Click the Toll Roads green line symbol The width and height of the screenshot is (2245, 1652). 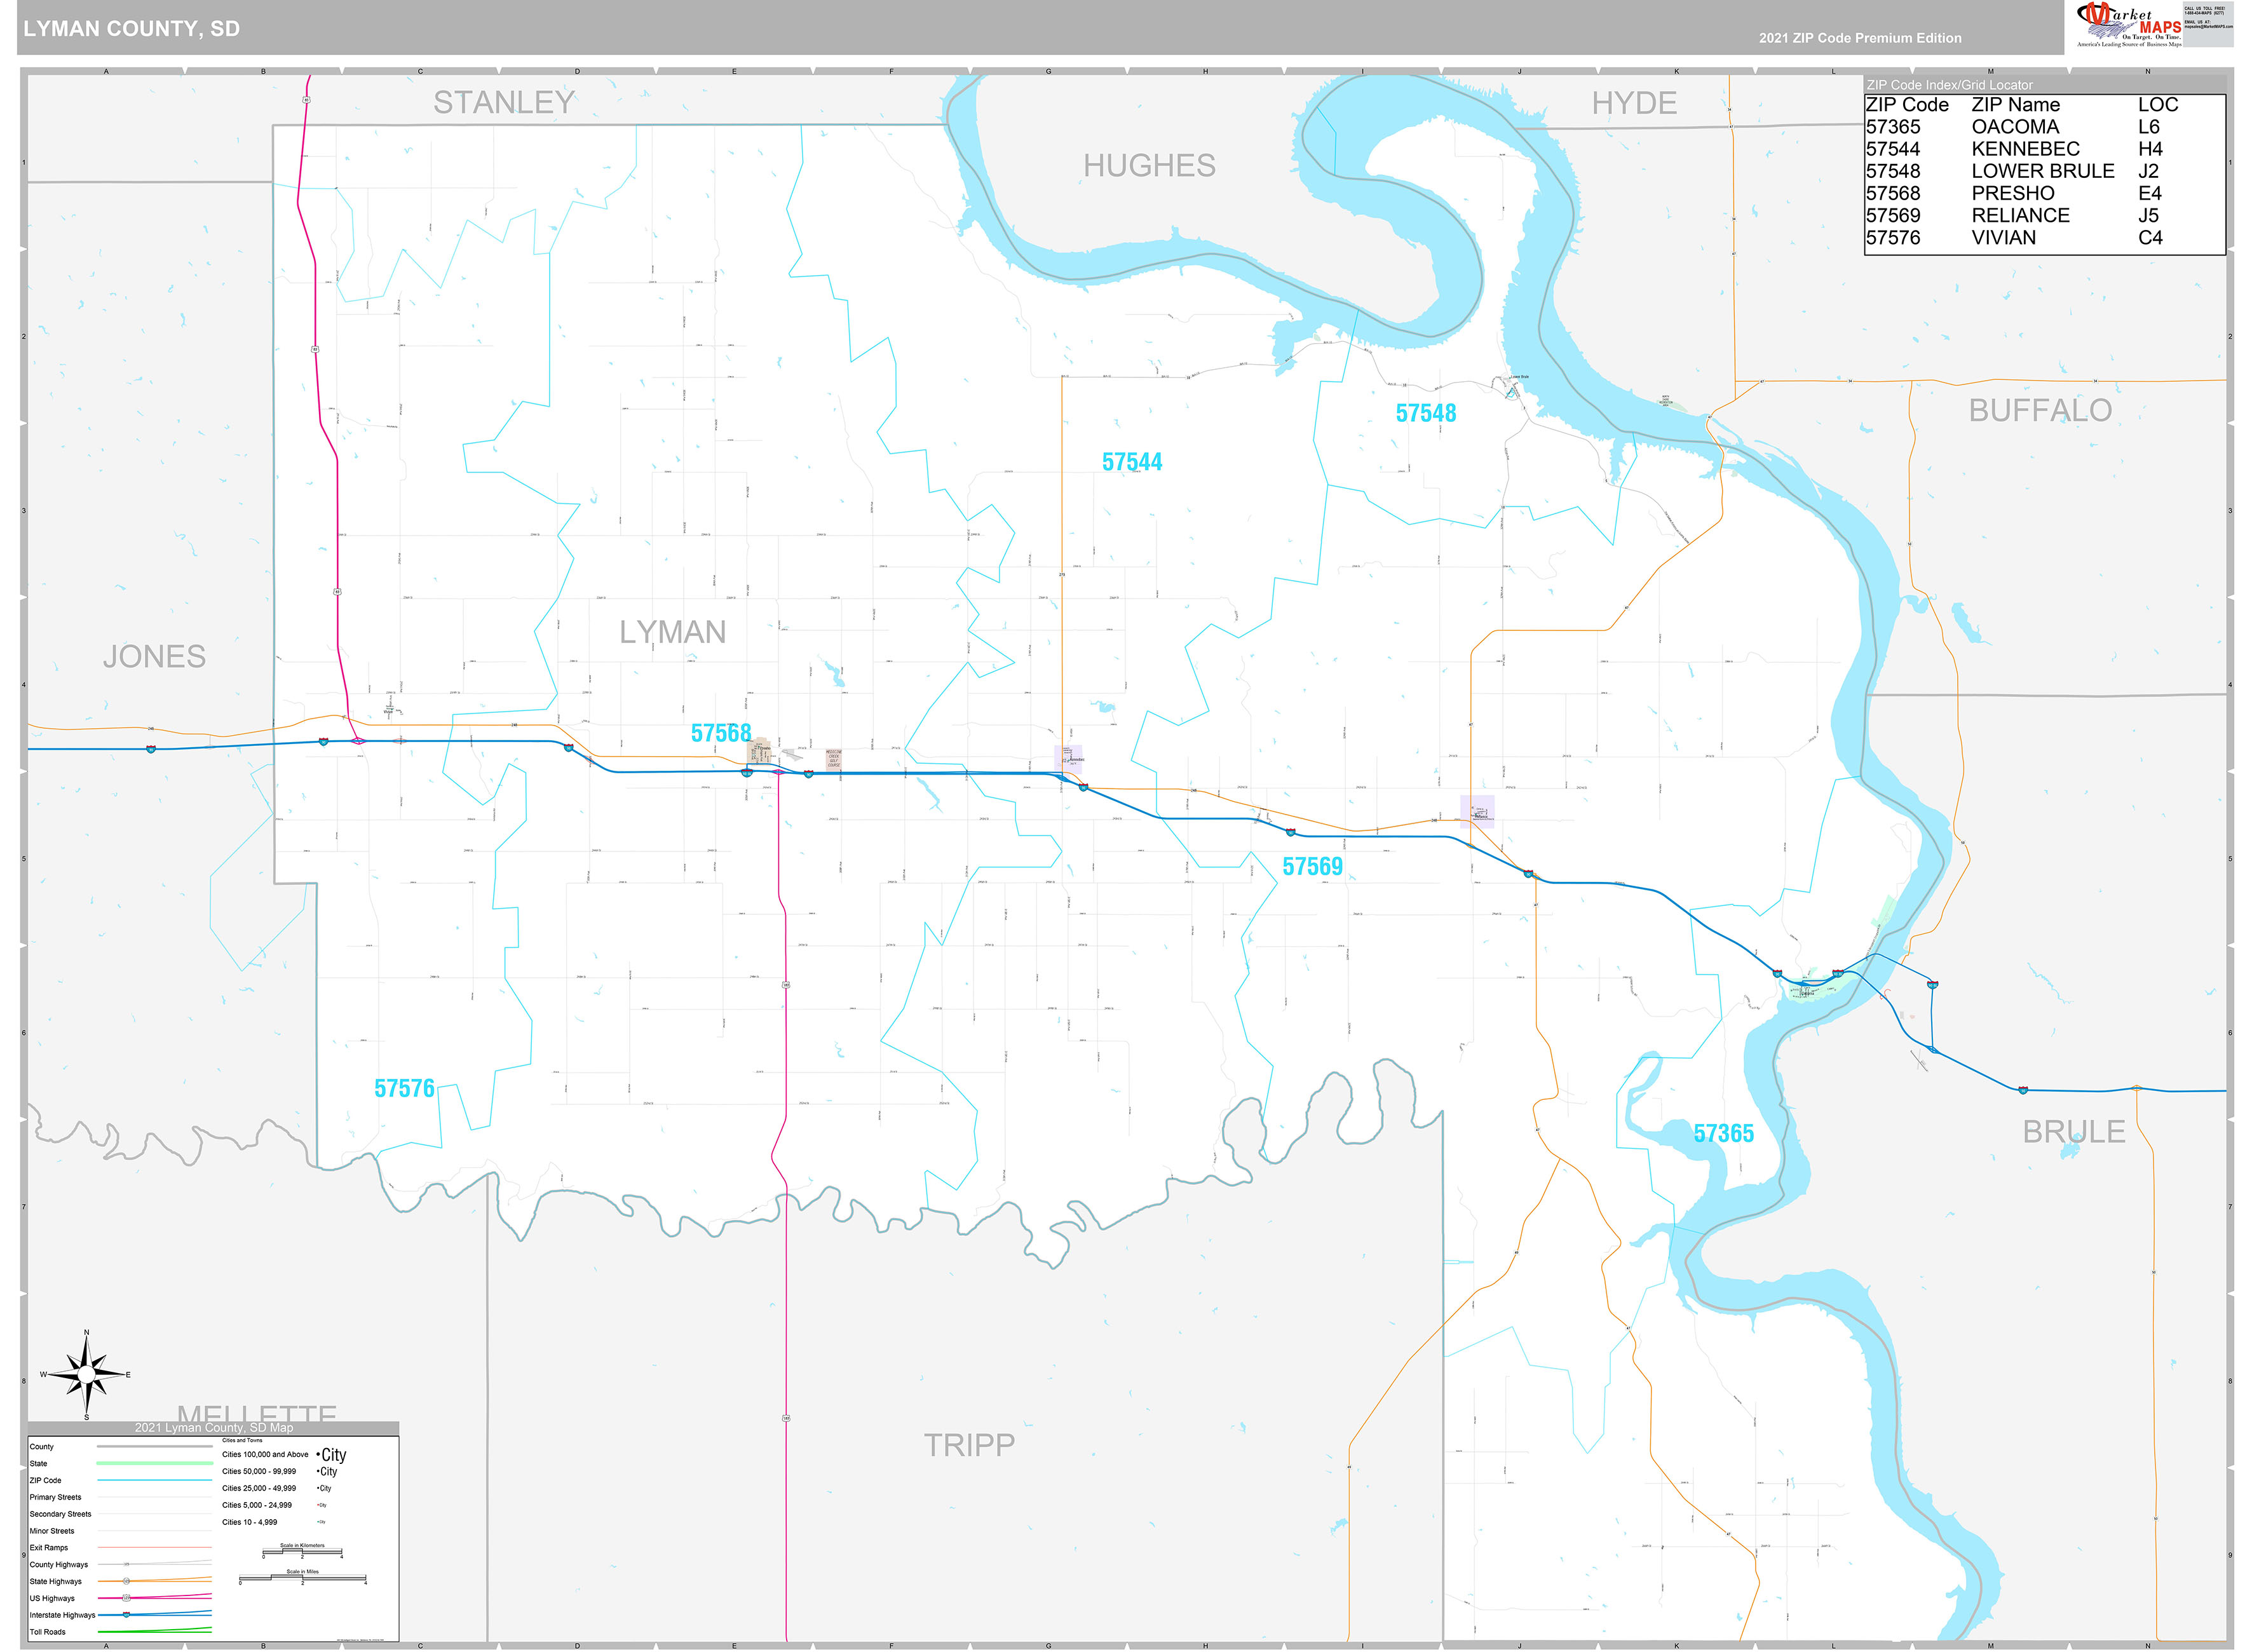[x=155, y=1632]
